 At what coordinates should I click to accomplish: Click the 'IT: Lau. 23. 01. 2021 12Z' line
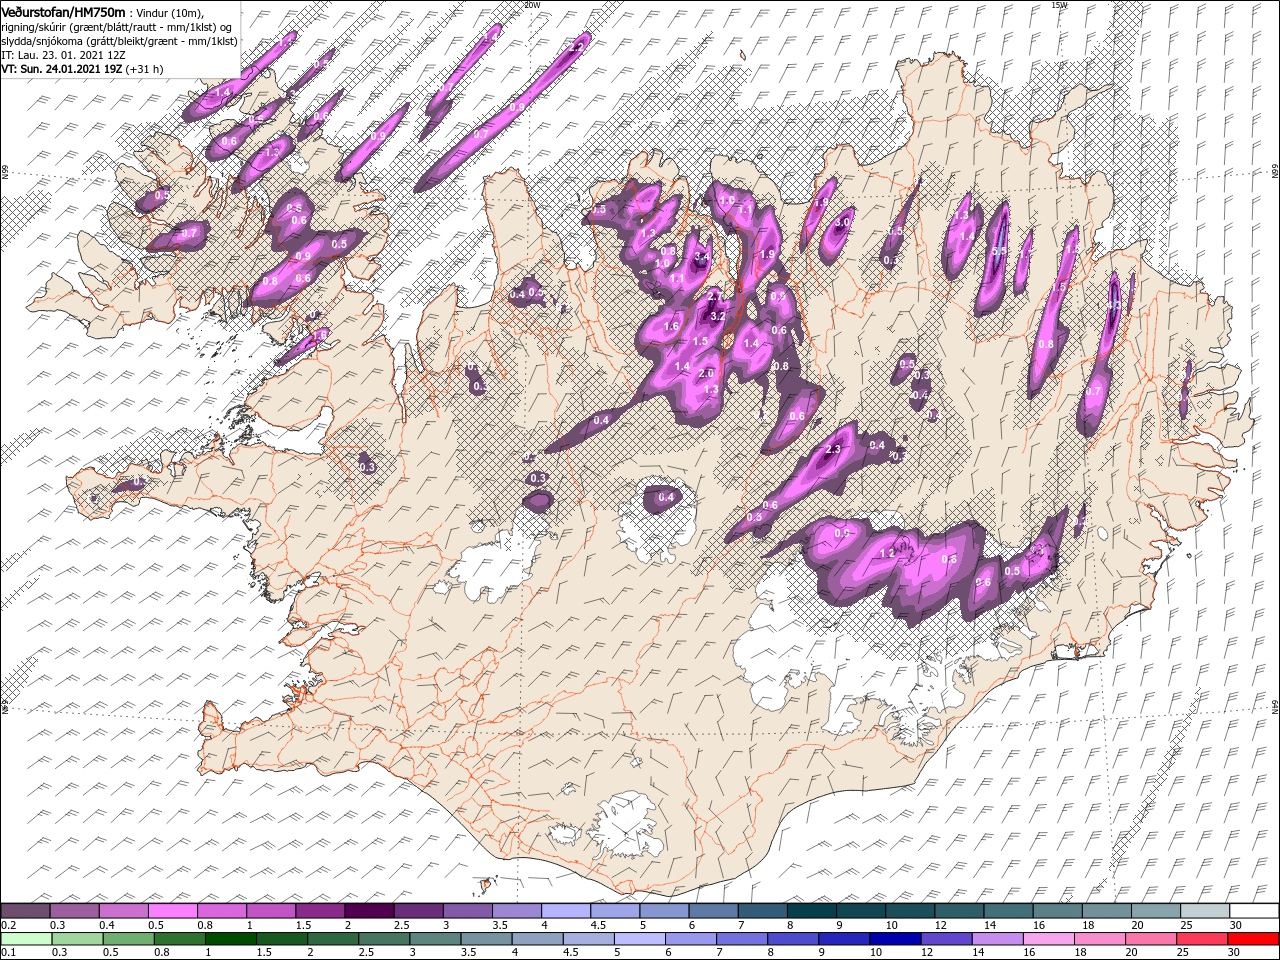pyautogui.click(x=62, y=55)
